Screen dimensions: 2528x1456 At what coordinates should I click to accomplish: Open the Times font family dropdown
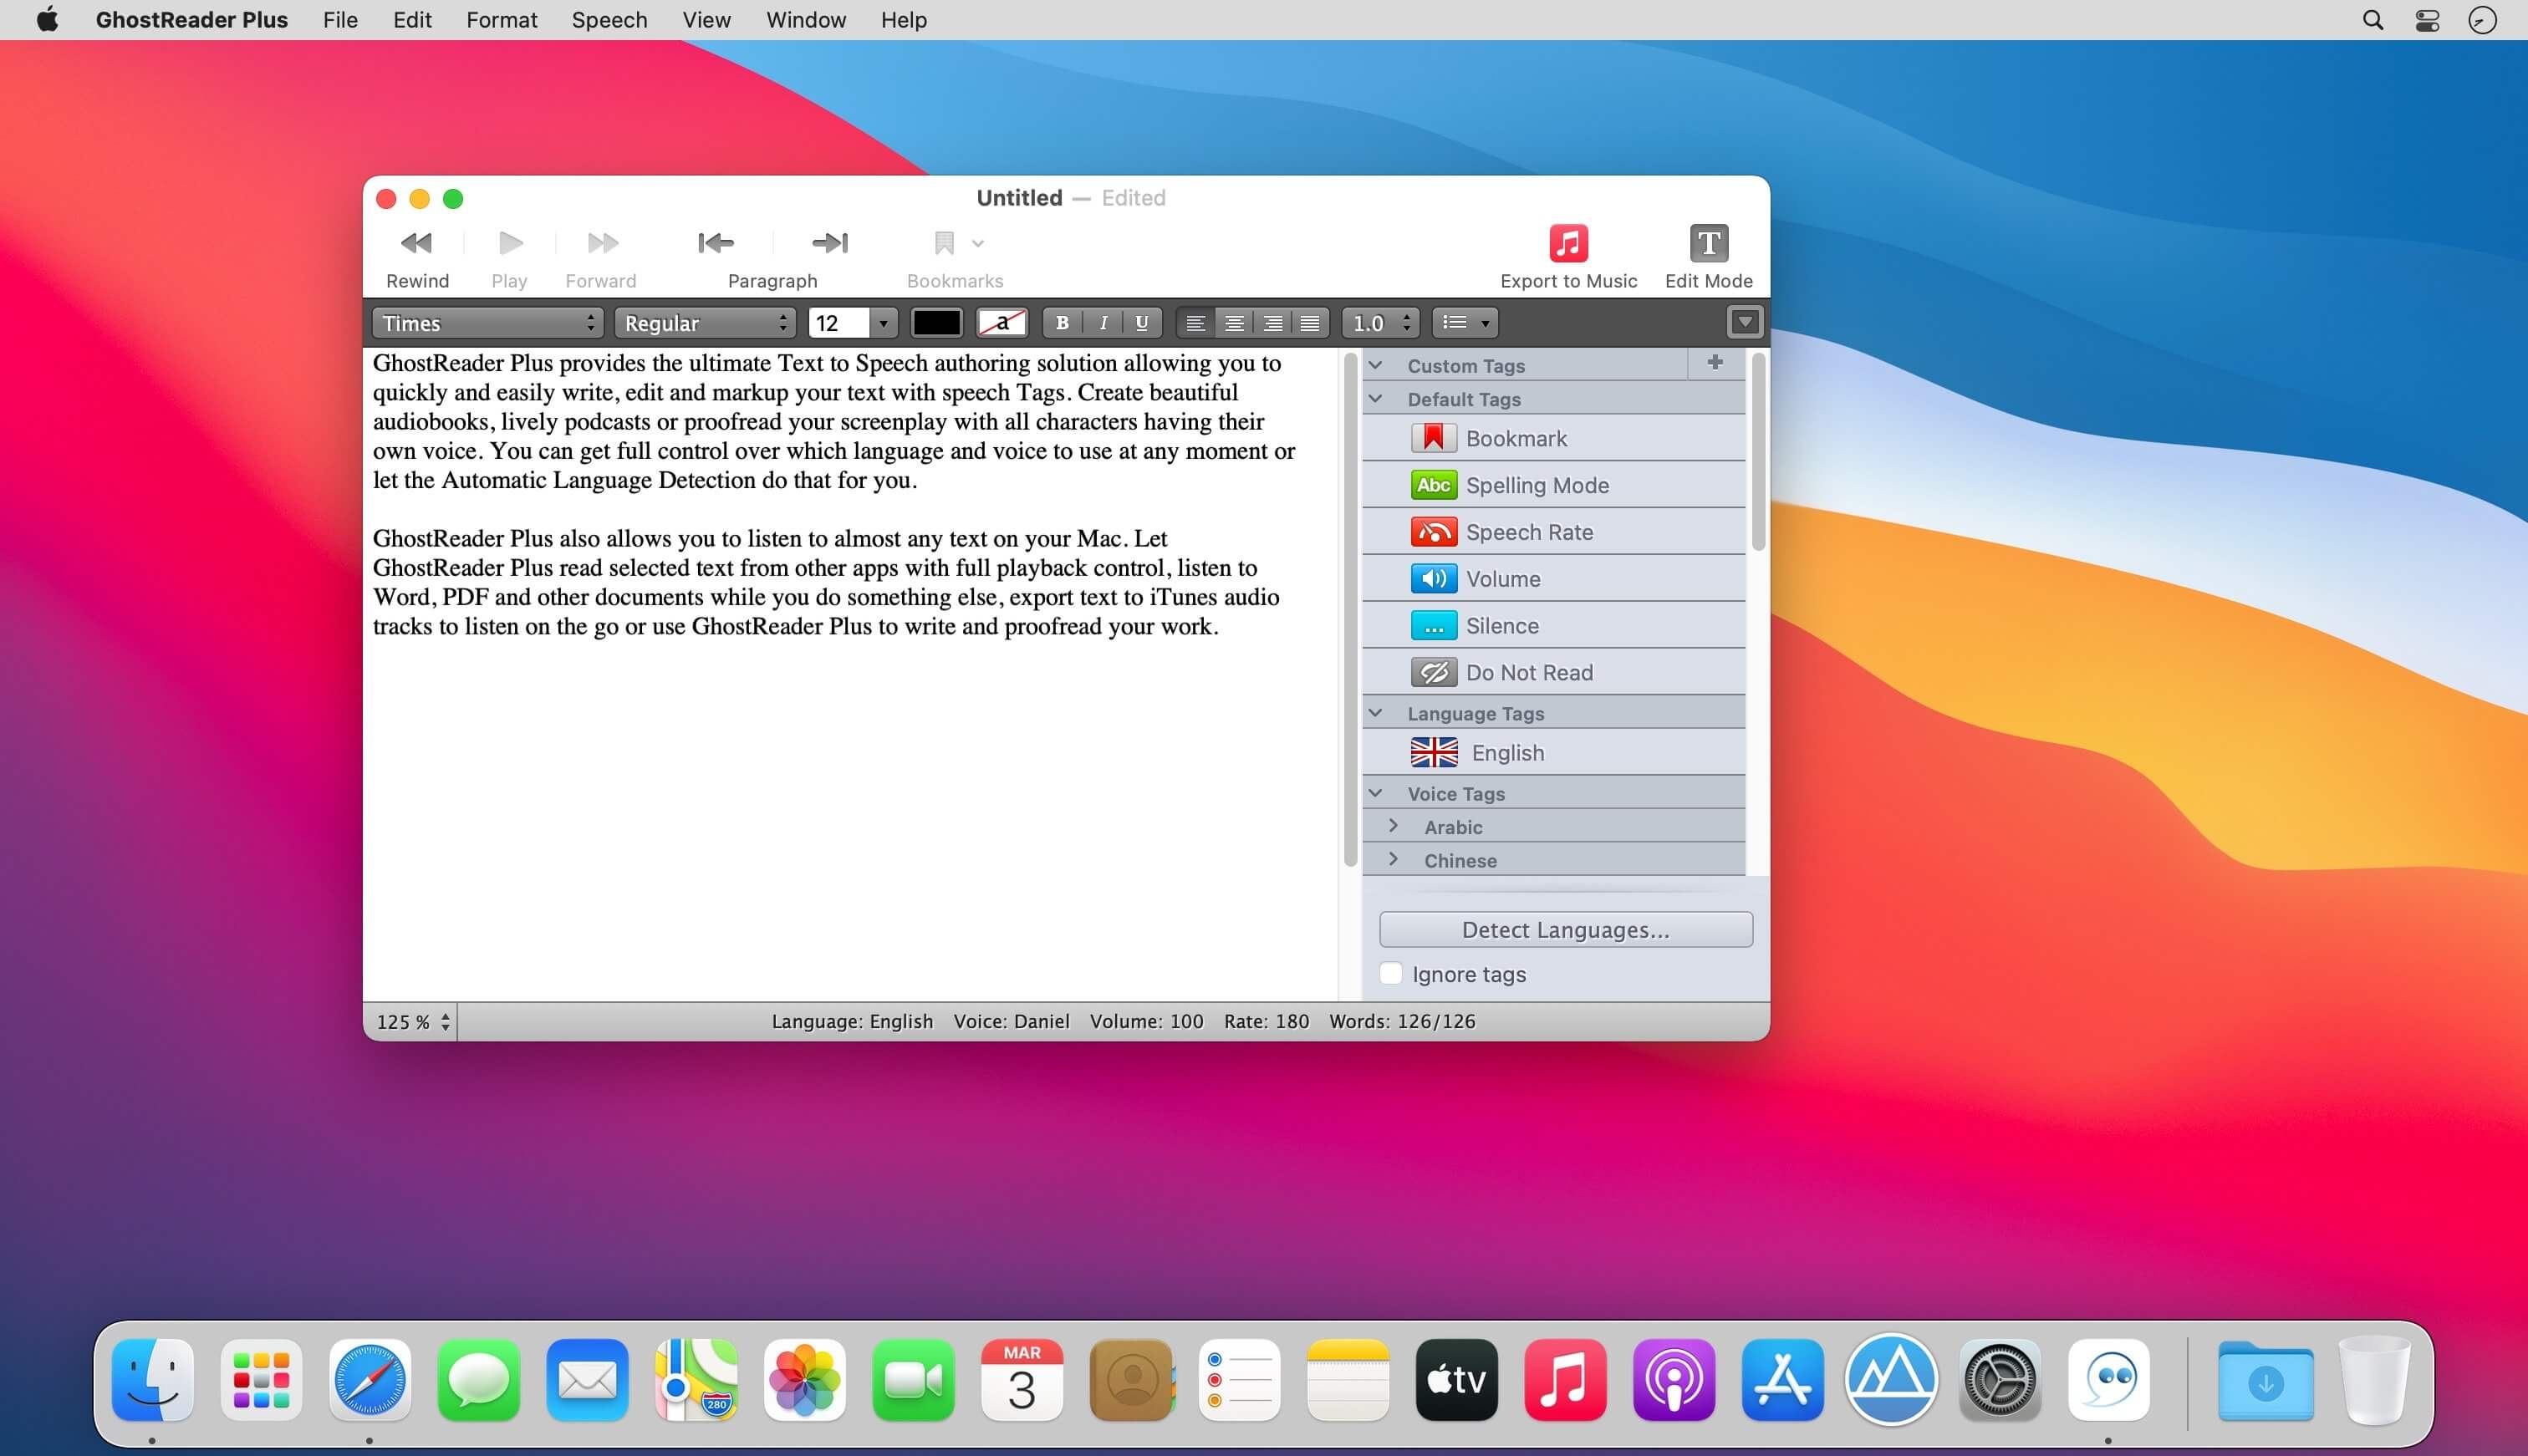coord(487,323)
